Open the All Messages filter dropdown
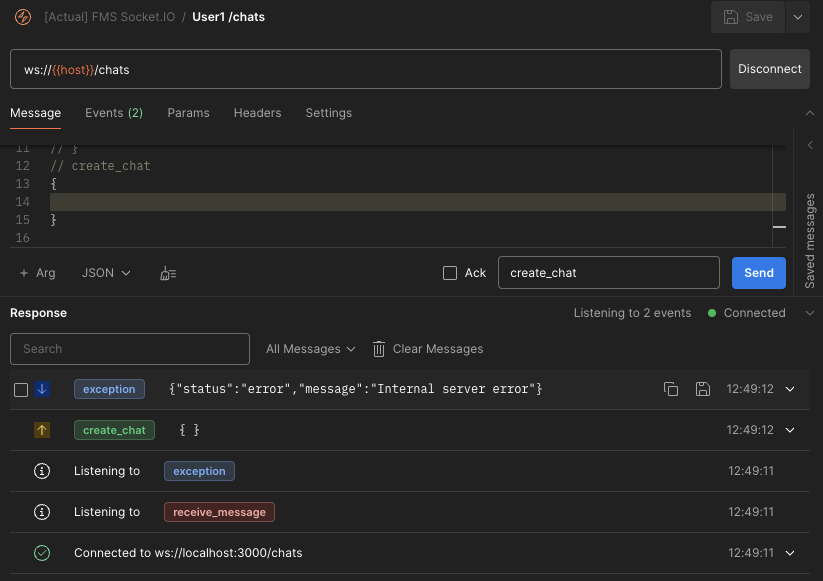The width and height of the screenshot is (823, 581). (311, 348)
